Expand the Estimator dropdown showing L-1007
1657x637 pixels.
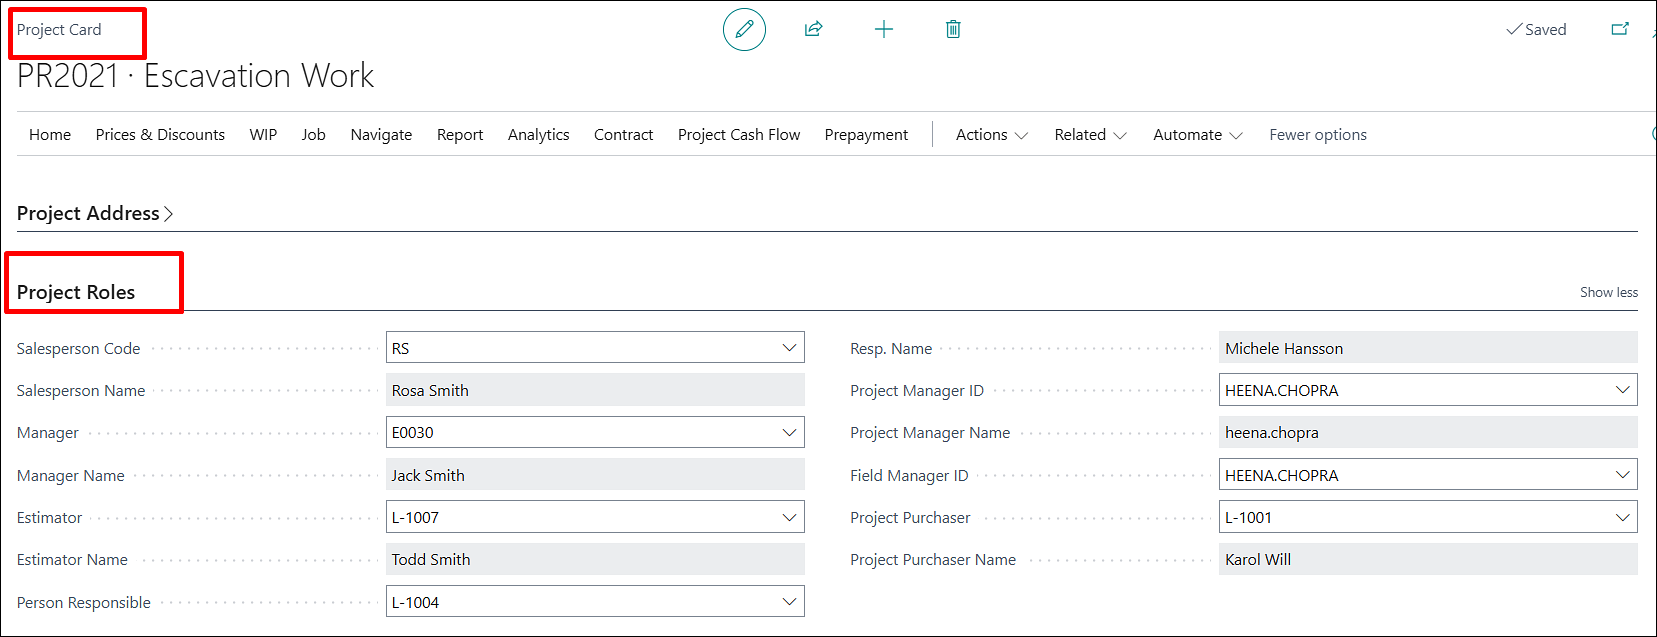(x=790, y=517)
